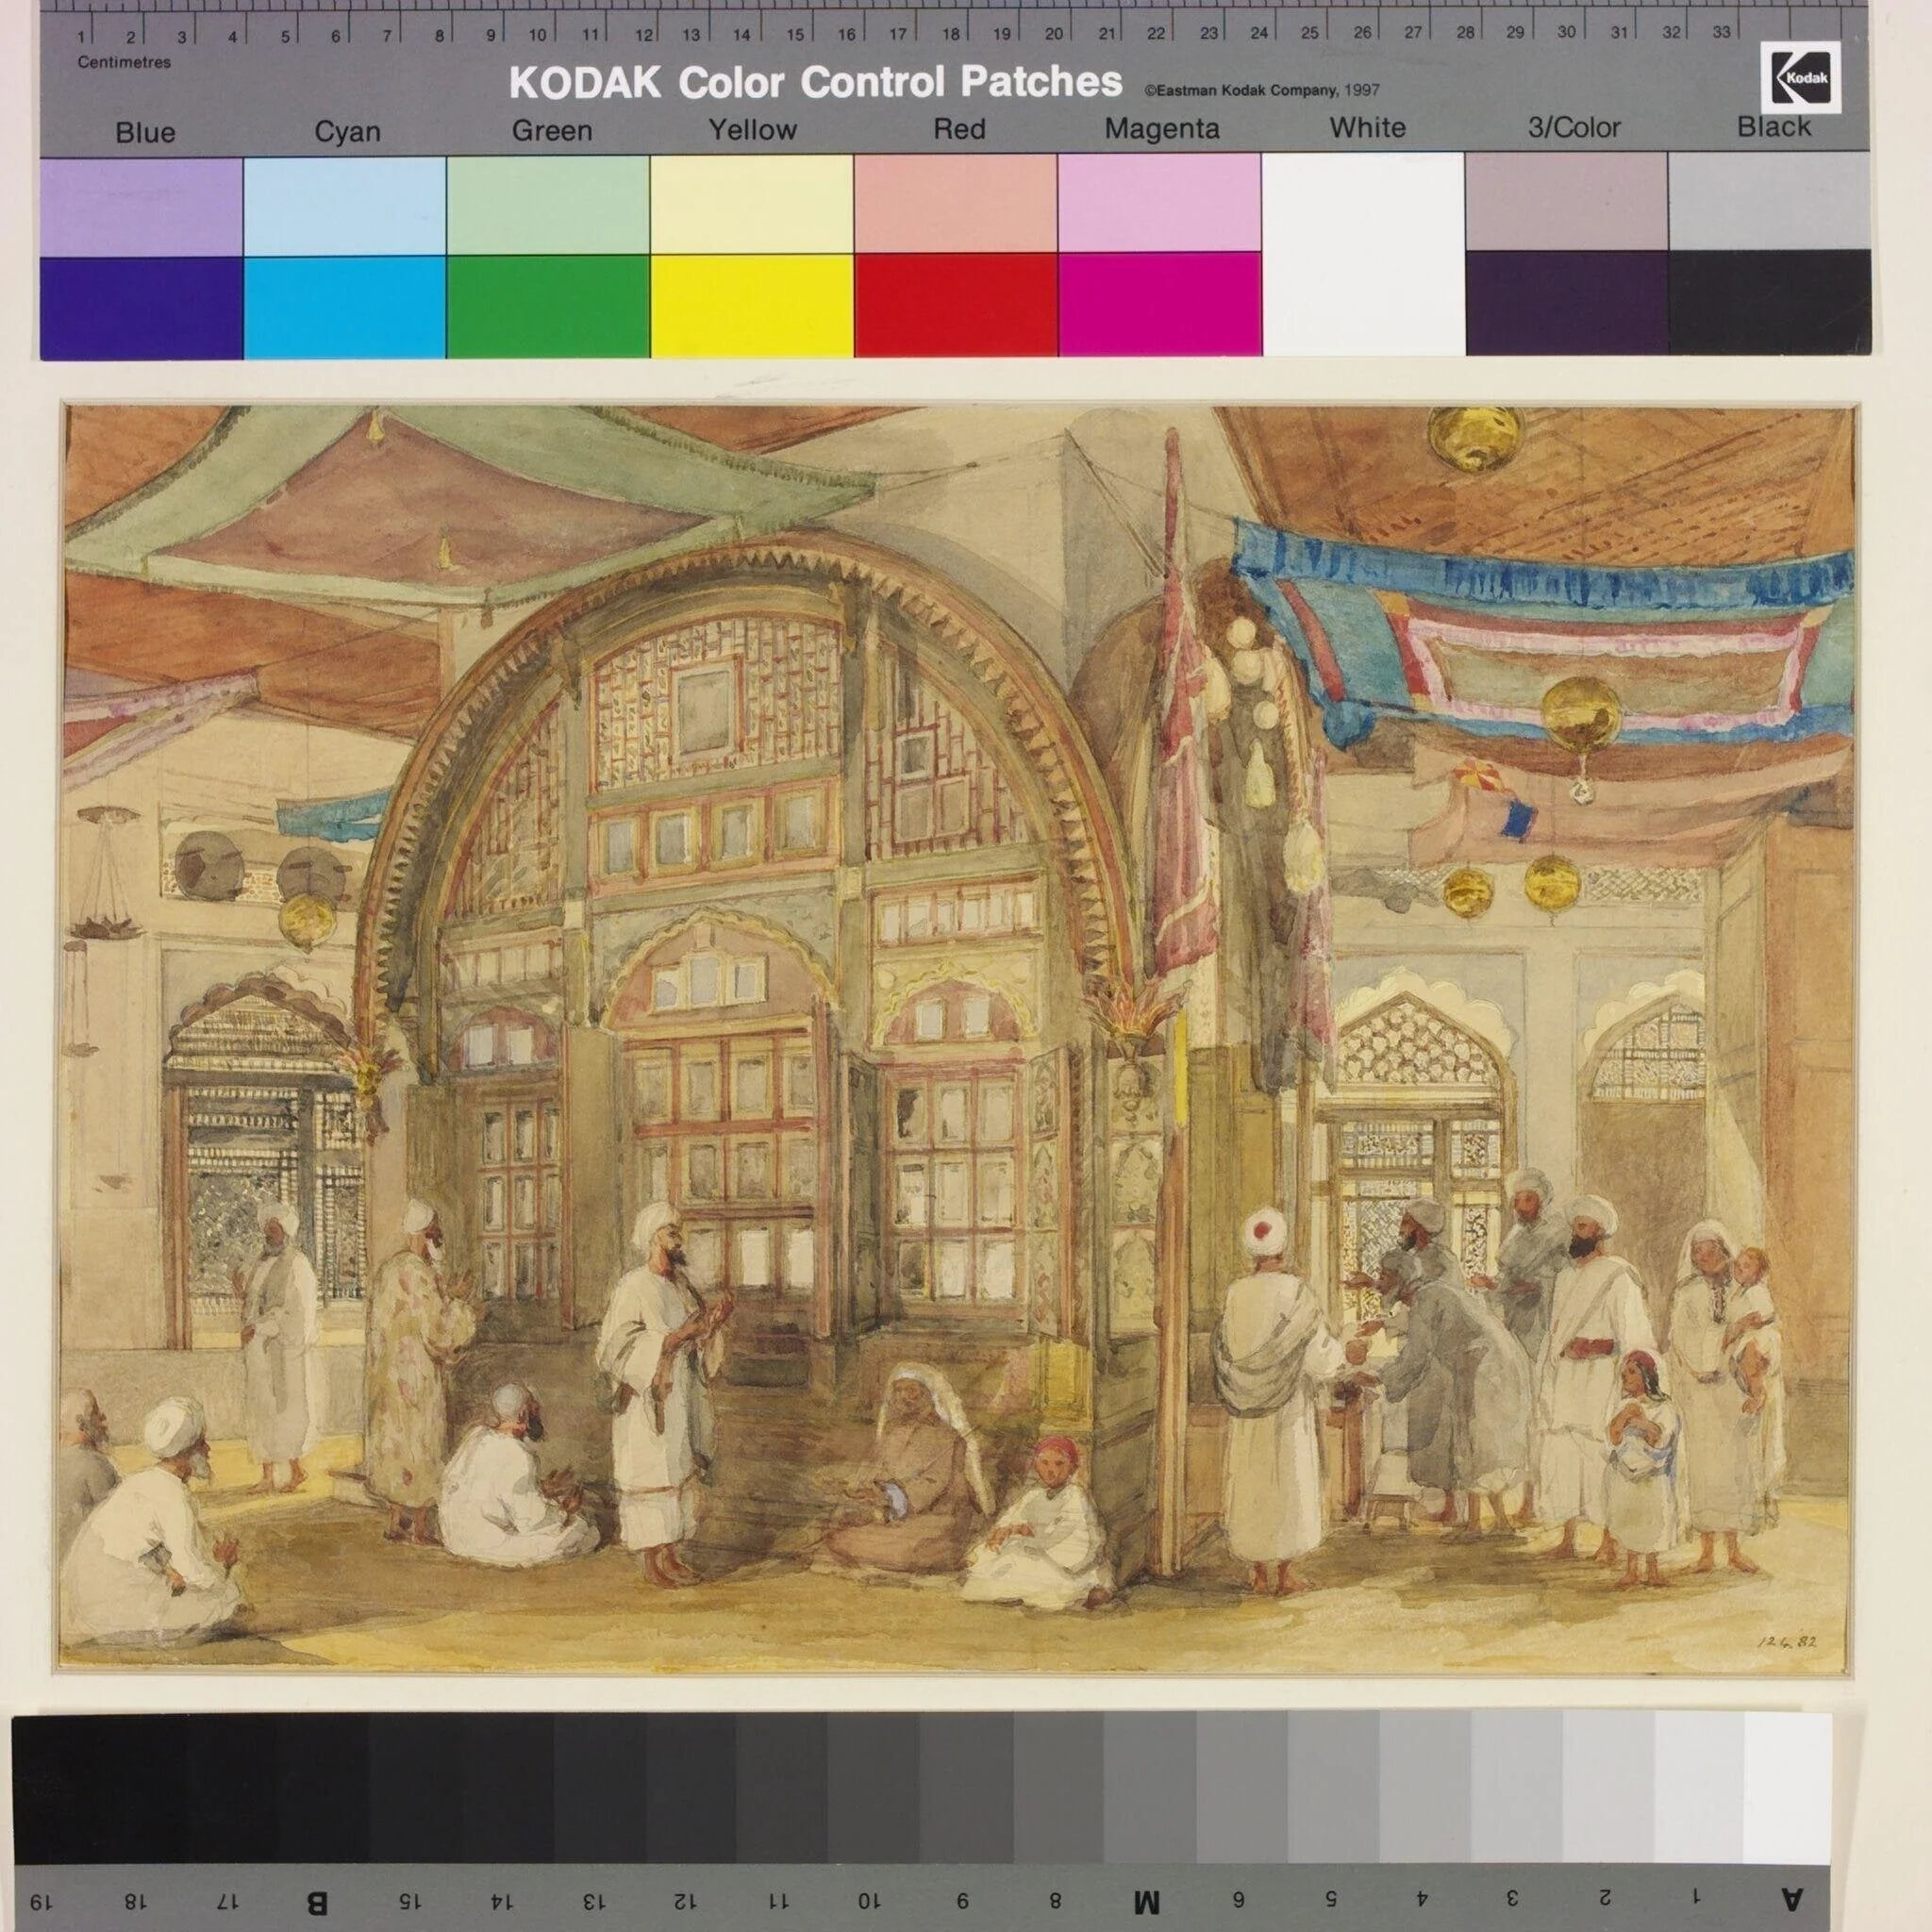Click the 'Green' column label

(x=552, y=131)
